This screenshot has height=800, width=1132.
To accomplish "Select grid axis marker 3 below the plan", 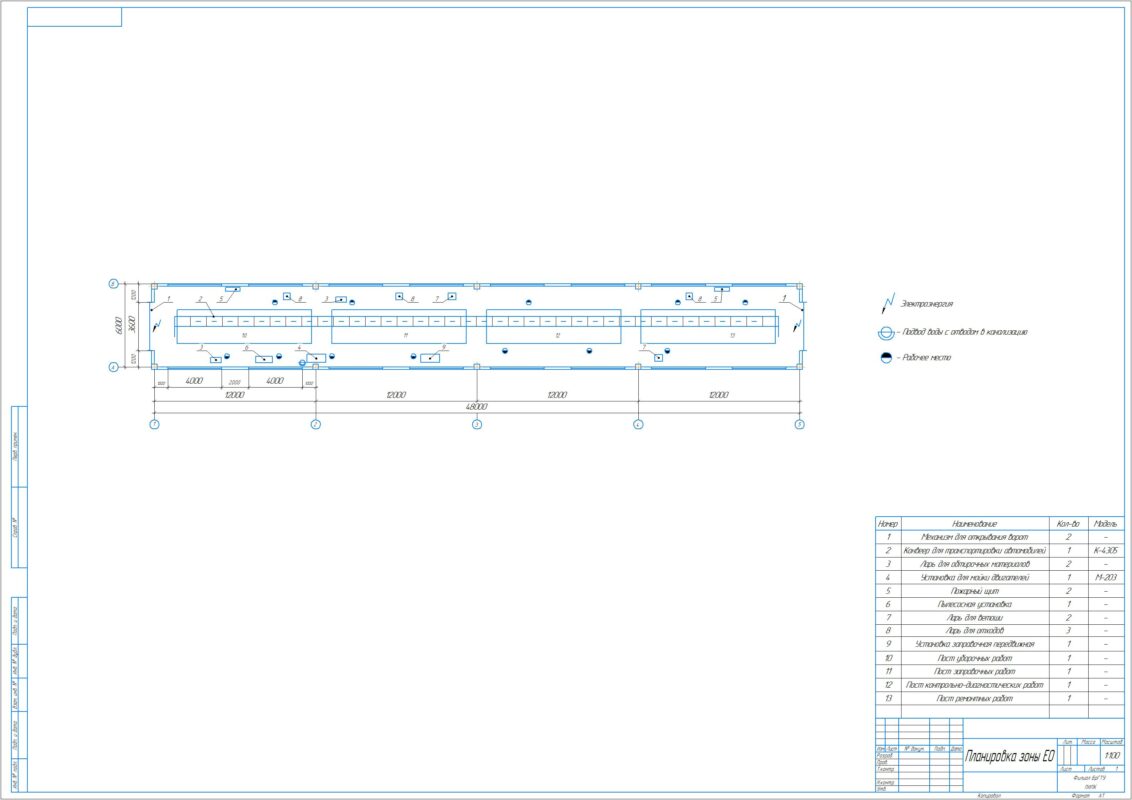I will point(476,425).
